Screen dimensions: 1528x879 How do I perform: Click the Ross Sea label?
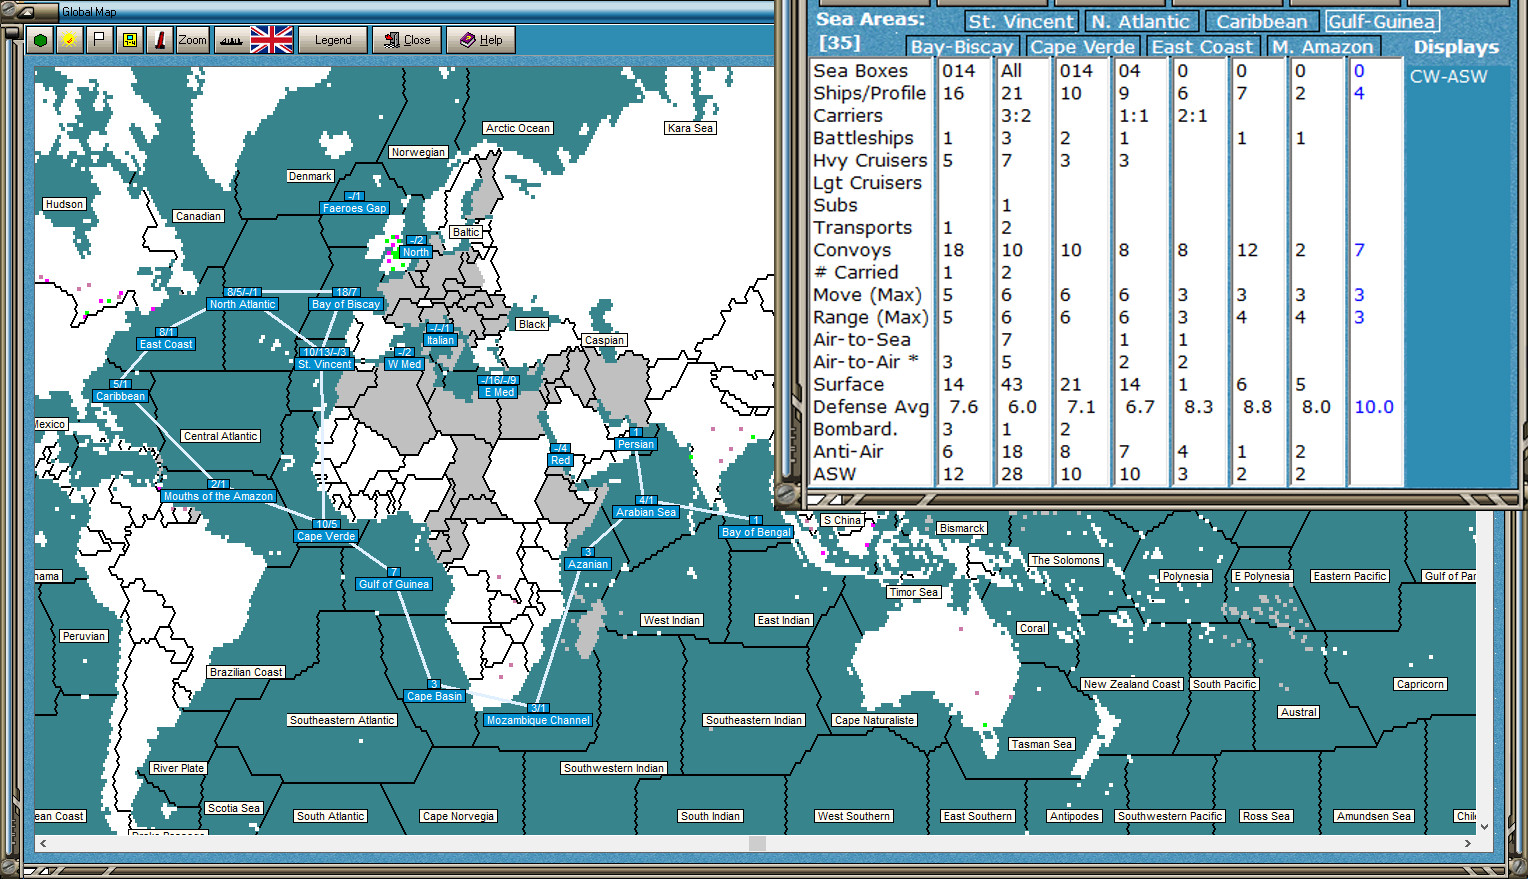pos(1266,816)
